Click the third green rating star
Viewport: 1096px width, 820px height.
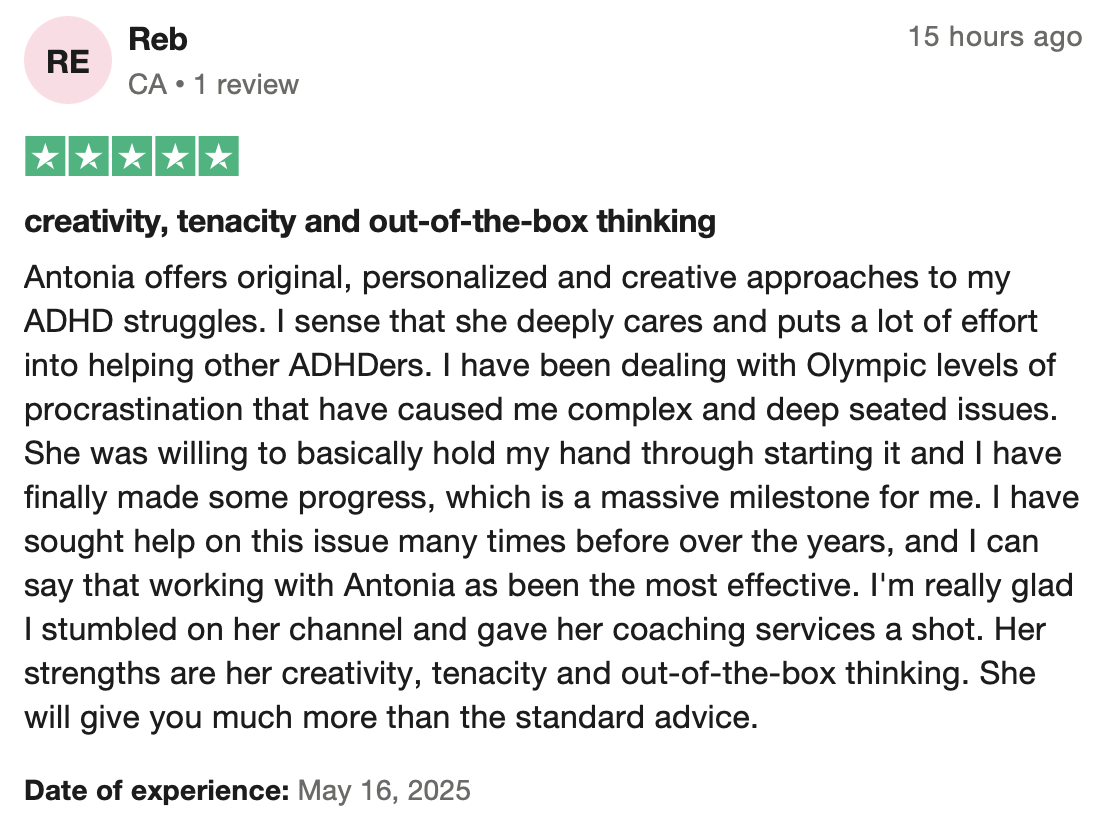coord(131,156)
